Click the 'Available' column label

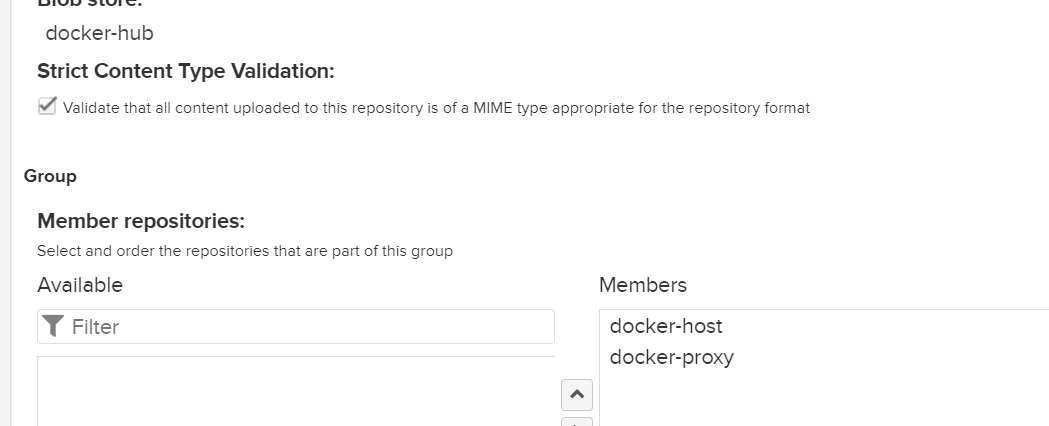pos(80,285)
